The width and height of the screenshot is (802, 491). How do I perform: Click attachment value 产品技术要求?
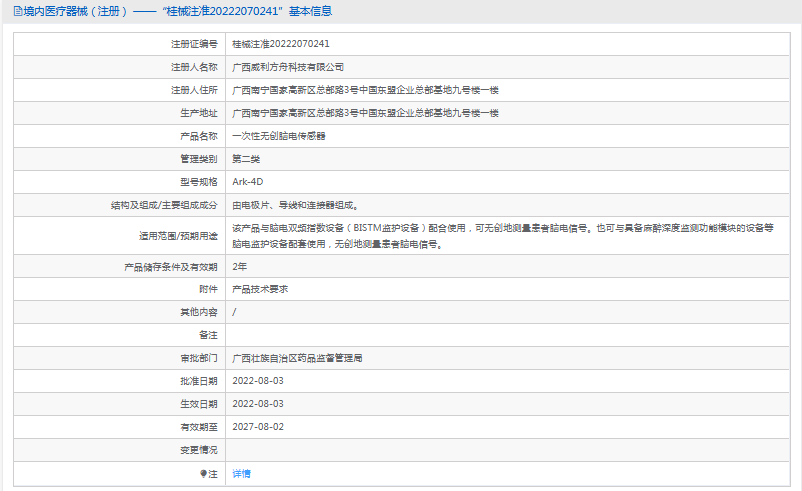pos(260,289)
